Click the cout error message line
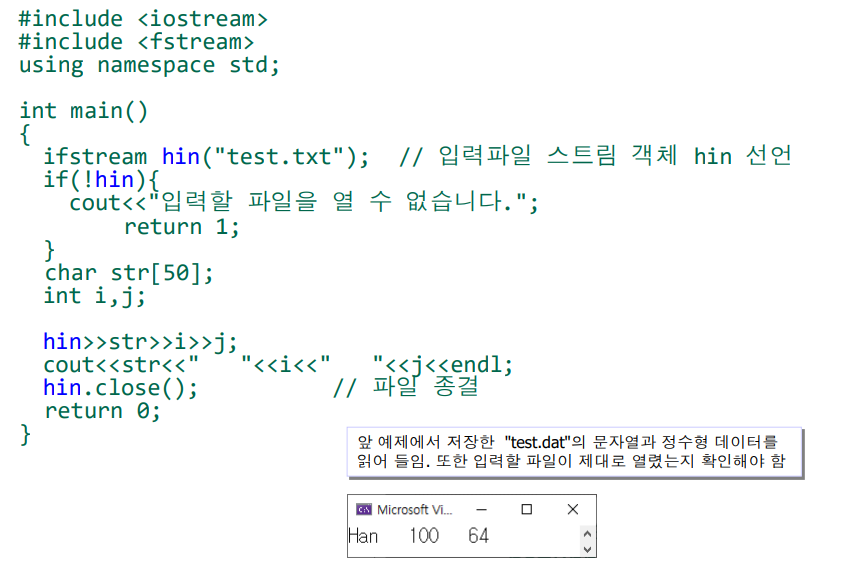Viewport: 854px width, 572px height. (x=304, y=203)
